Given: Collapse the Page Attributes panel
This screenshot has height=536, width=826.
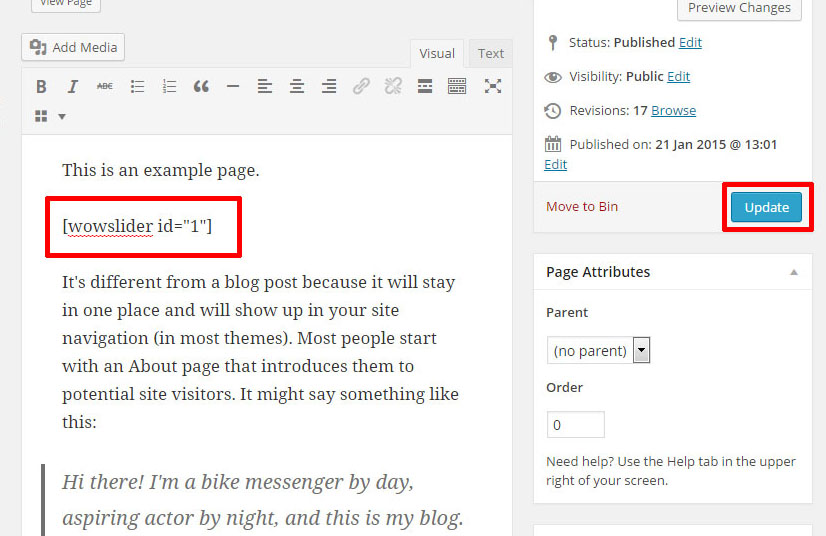Looking at the screenshot, I should click(794, 272).
